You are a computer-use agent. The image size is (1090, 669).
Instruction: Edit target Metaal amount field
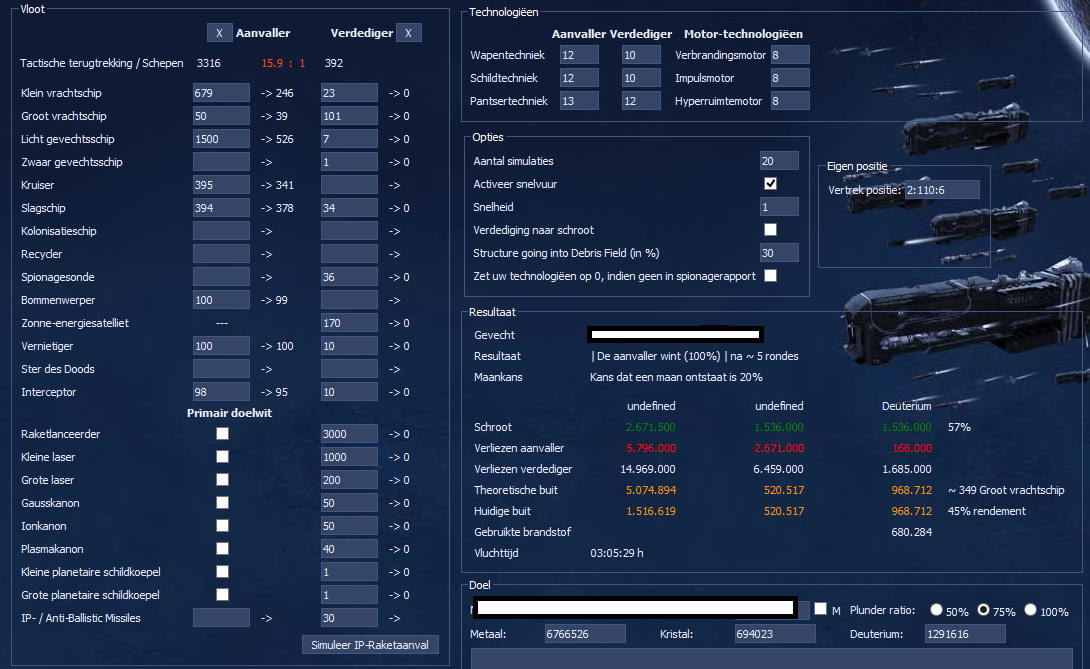click(x=585, y=634)
